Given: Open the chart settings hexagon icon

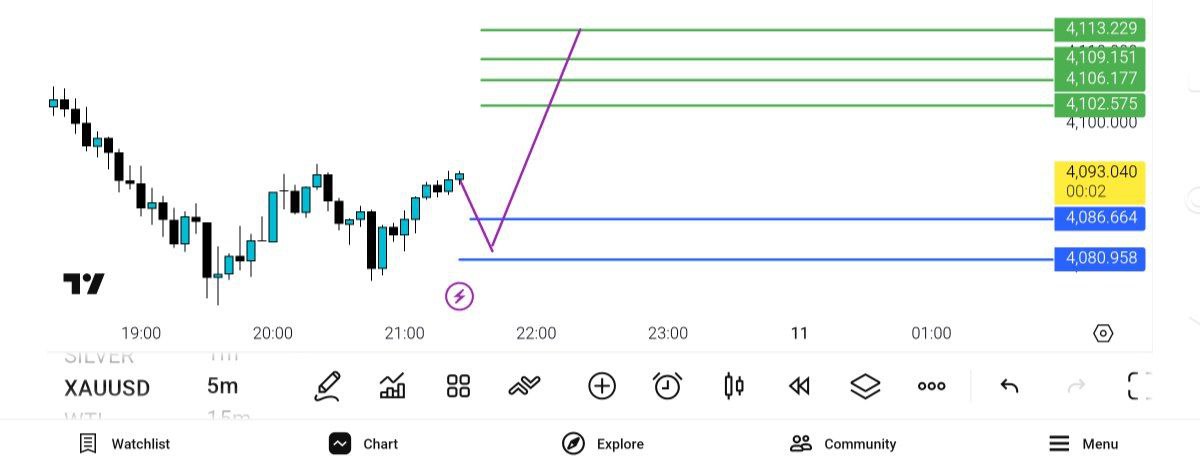Looking at the screenshot, I should point(1103,333).
